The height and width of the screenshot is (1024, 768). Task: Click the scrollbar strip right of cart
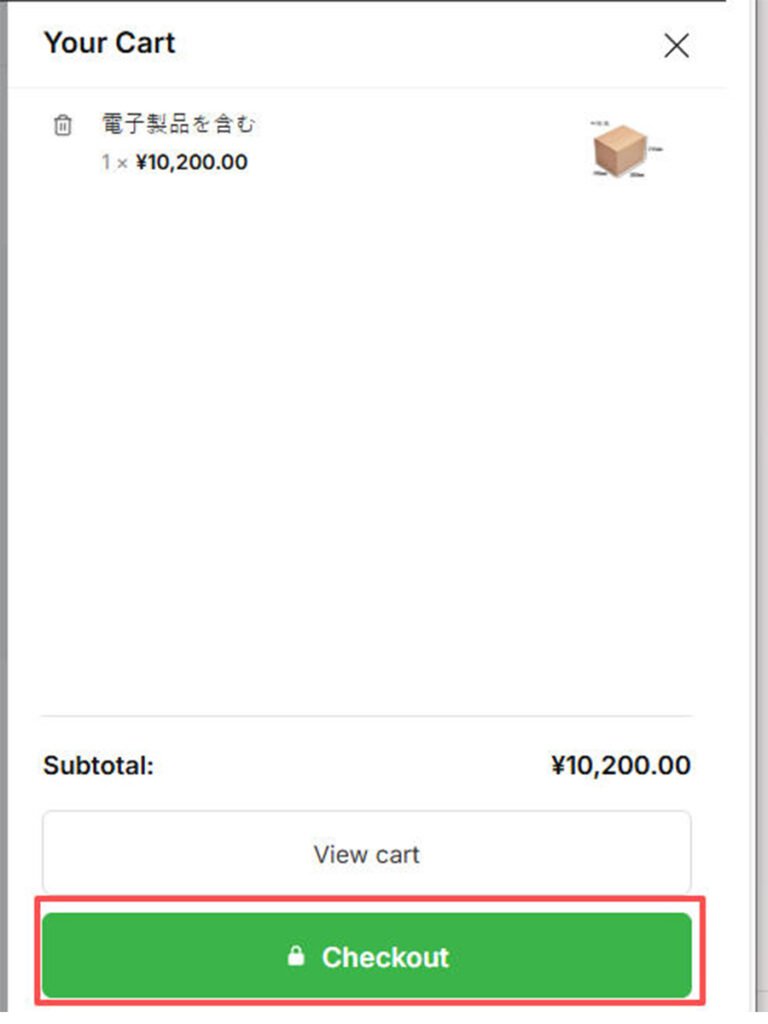(760, 500)
